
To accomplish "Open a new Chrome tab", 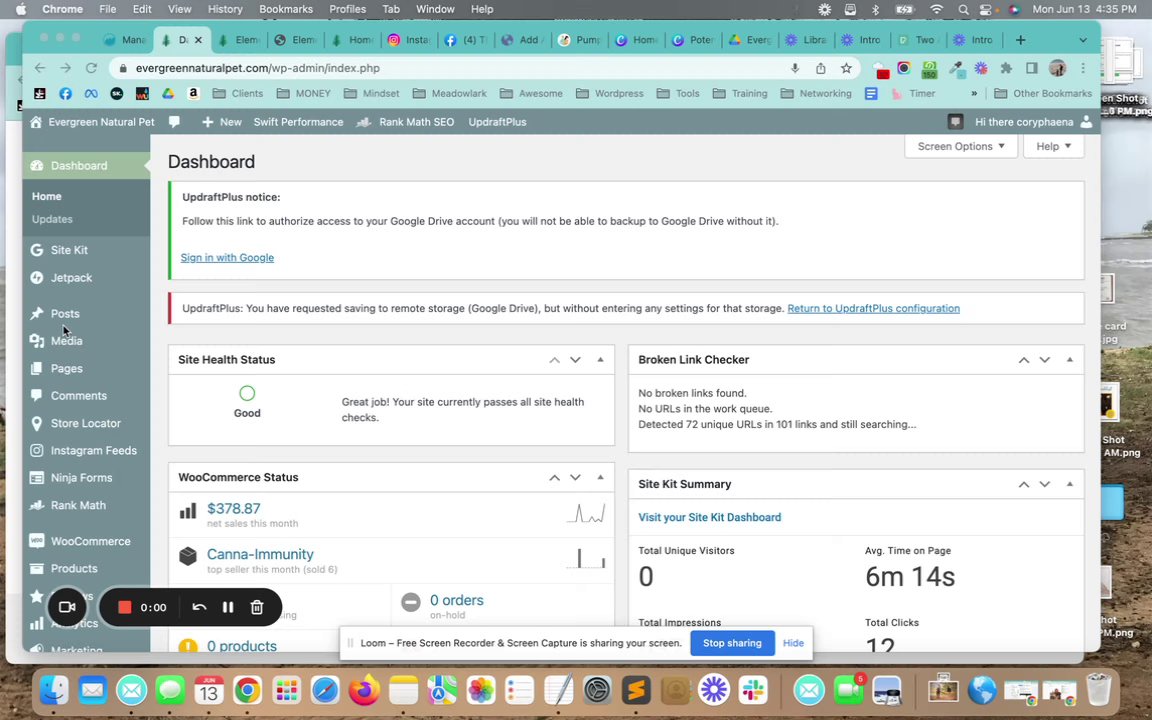I will [1020, 40].
